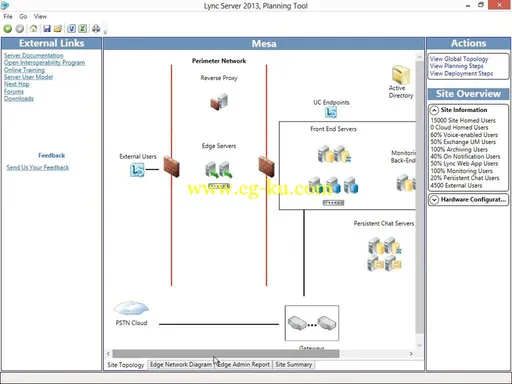Select the Front End Servers icon

click(334, 154)
